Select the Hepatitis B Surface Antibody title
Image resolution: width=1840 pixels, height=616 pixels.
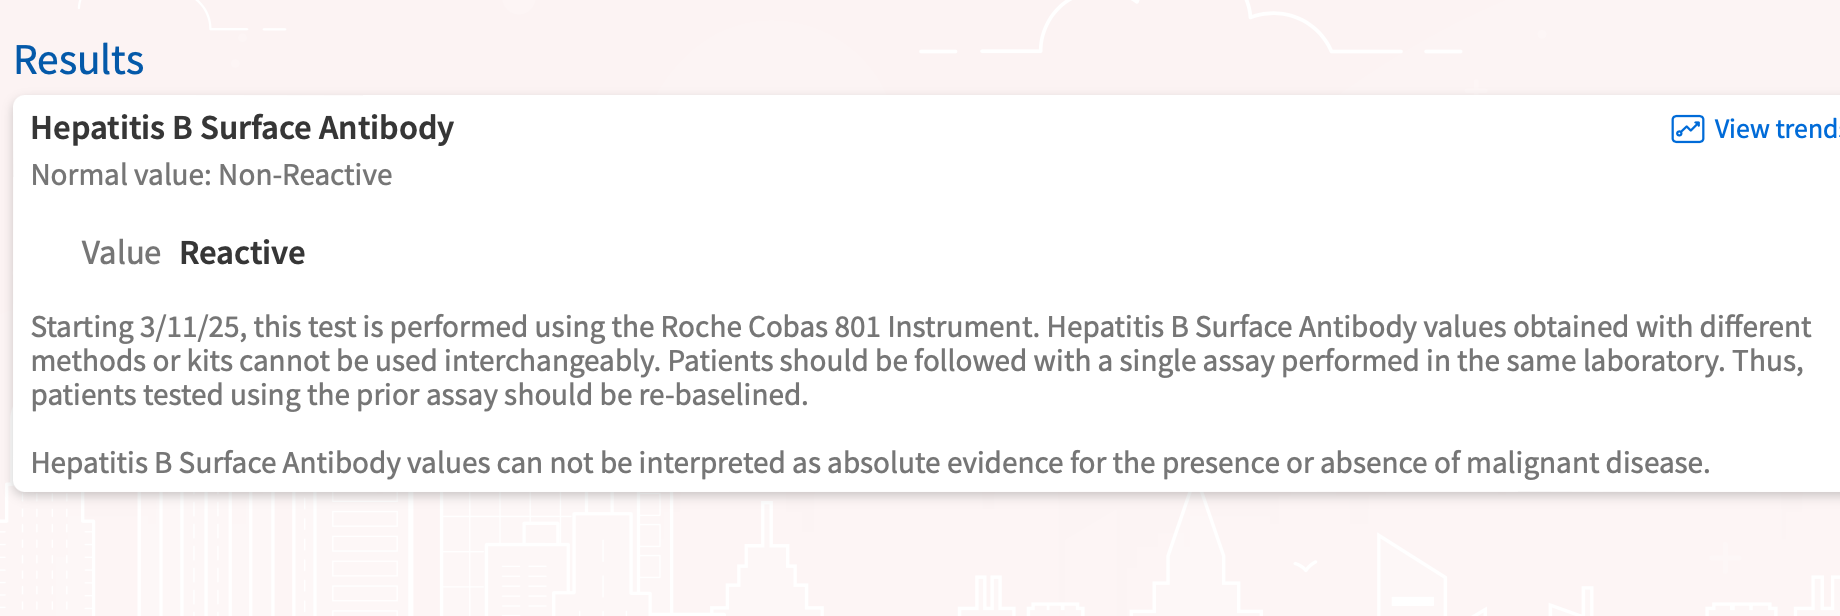click(242, 128)
